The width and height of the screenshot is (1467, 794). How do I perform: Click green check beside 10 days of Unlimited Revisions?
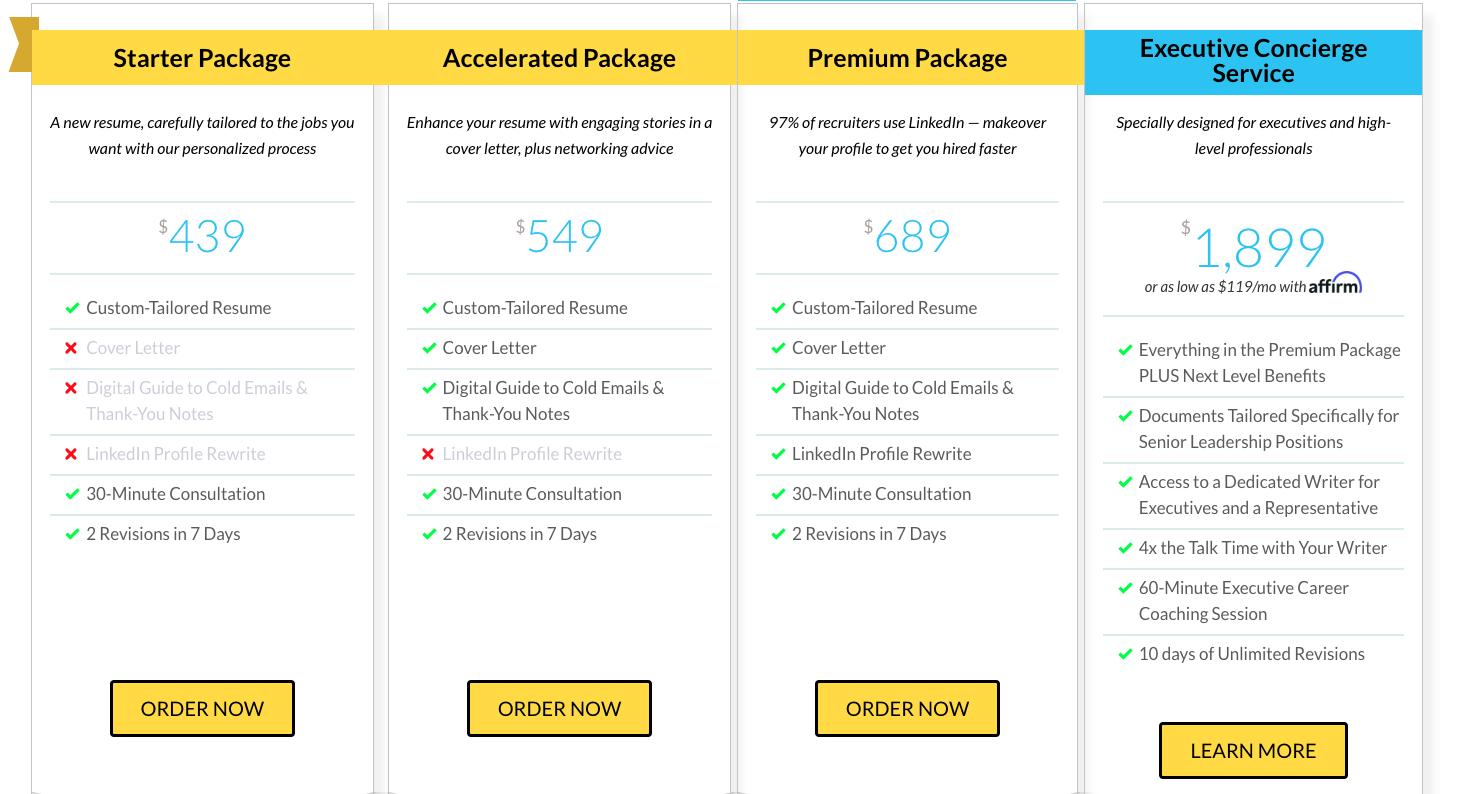1124,654
